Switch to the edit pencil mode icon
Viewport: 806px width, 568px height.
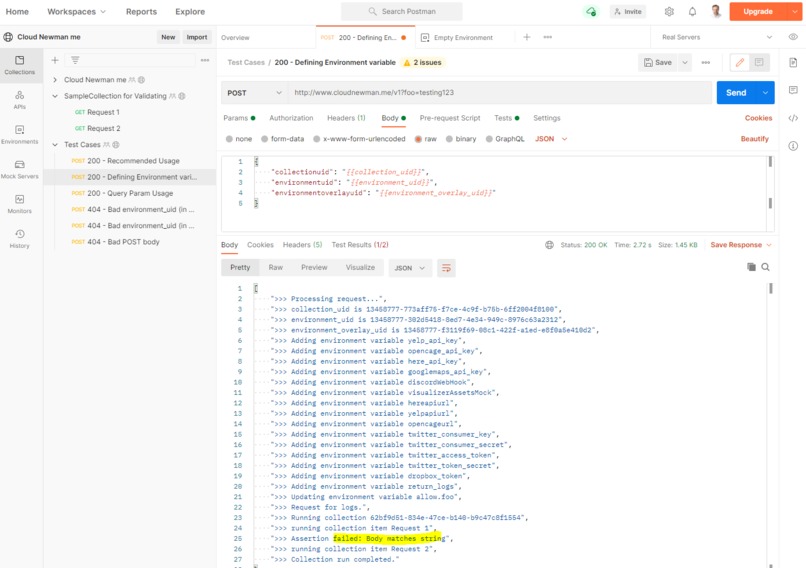[740, 62]
